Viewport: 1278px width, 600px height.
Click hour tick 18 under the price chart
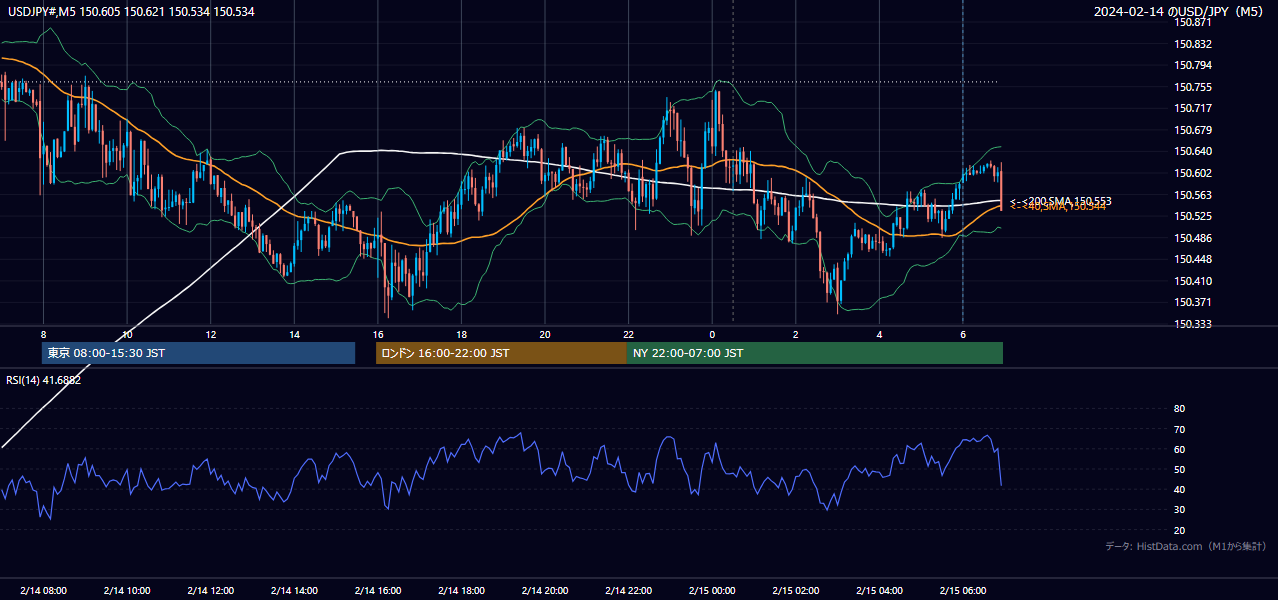pos(461,334)
